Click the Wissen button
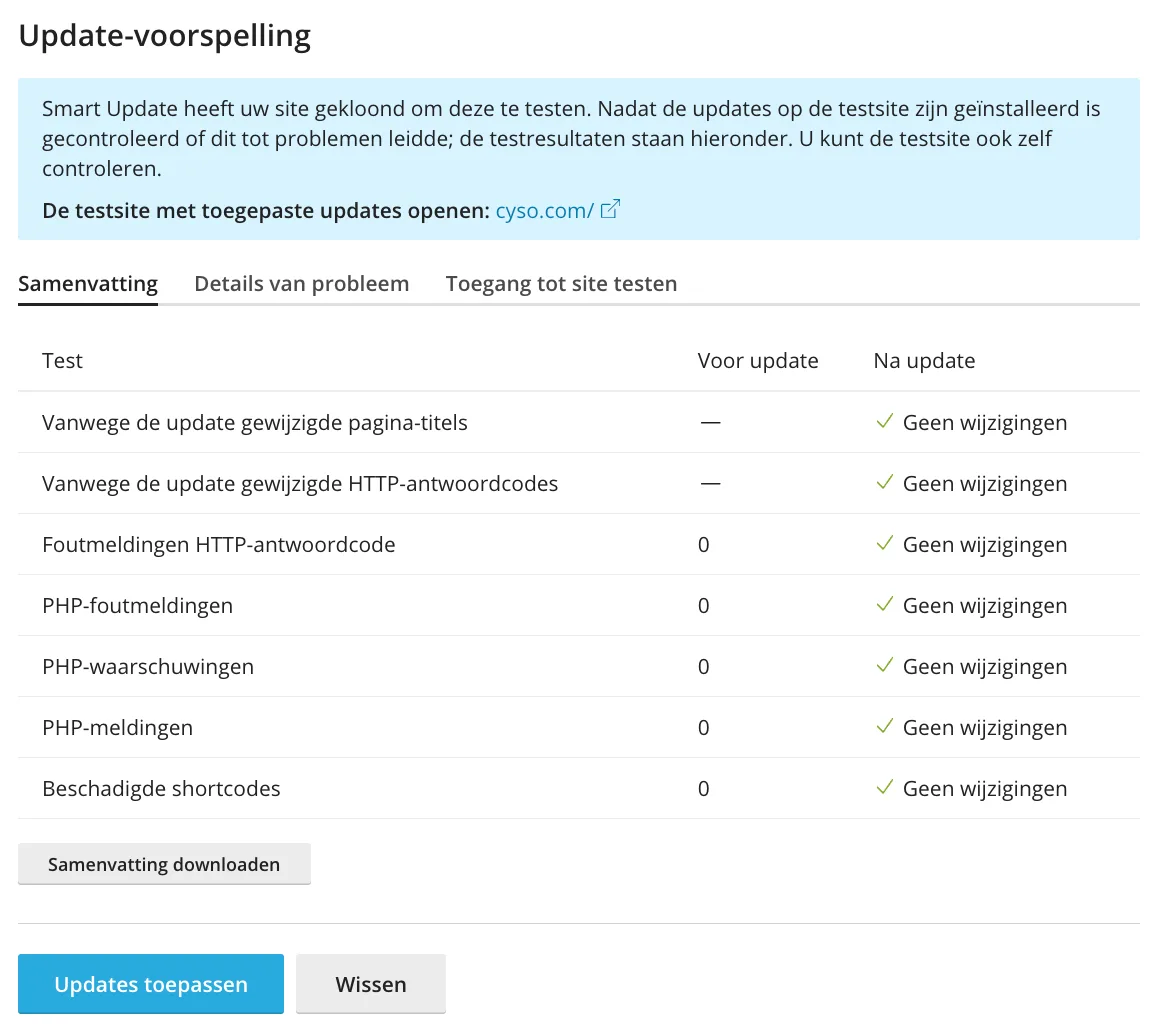 [x=371, y=984]
